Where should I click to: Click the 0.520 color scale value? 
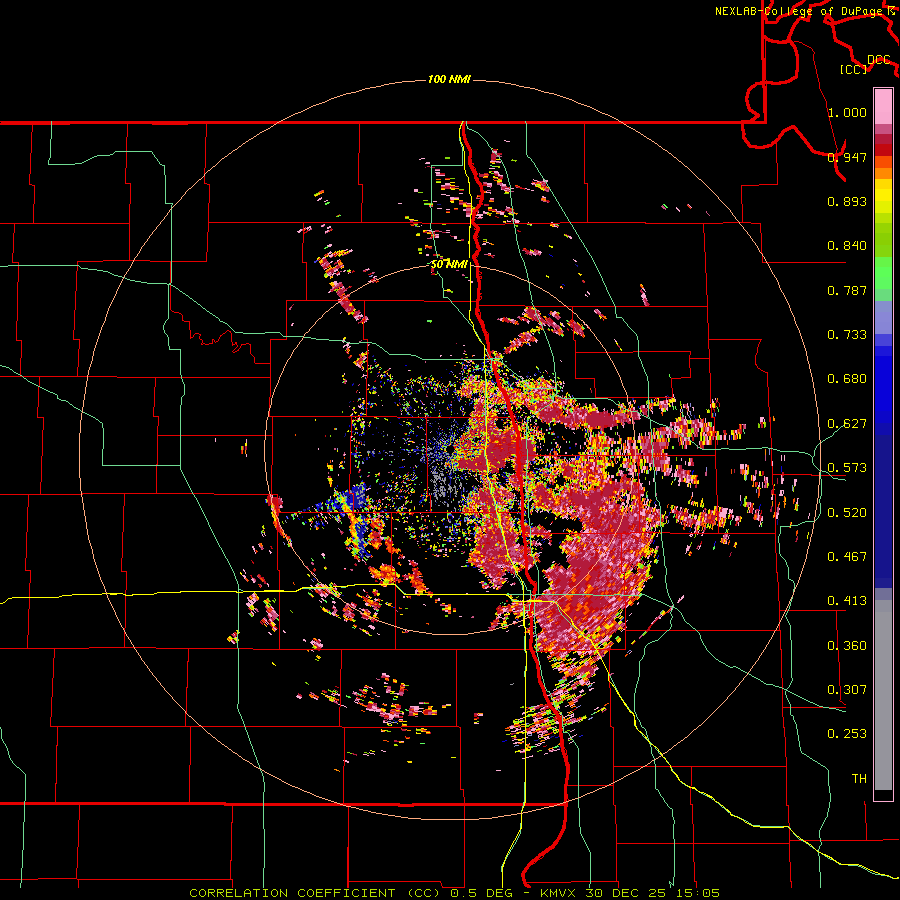(847, 513)
